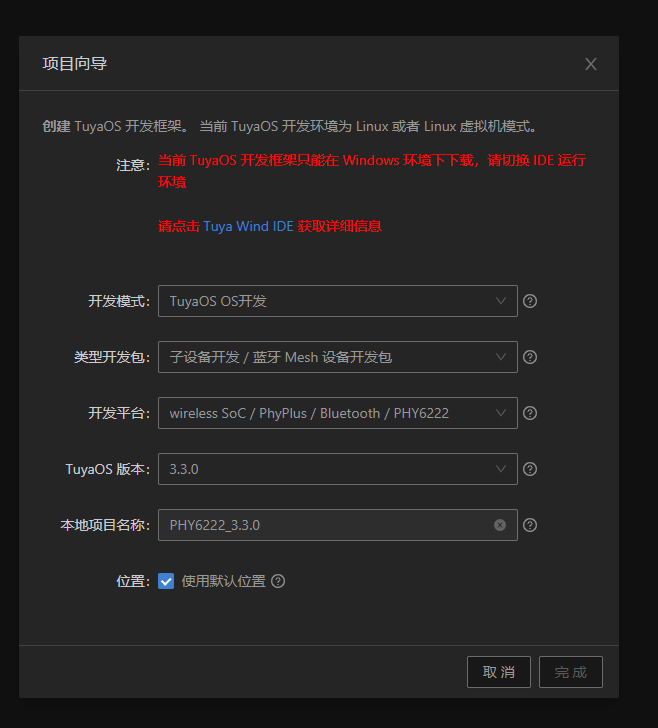
Task: Click the 项目向导 dialog title
Action: (x=75, y=64)
